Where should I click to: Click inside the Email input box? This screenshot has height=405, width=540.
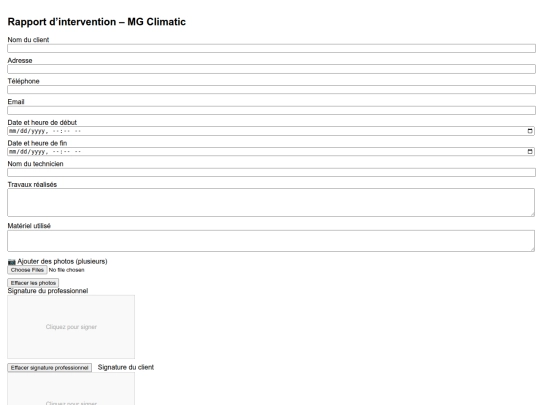coord(271,110)
